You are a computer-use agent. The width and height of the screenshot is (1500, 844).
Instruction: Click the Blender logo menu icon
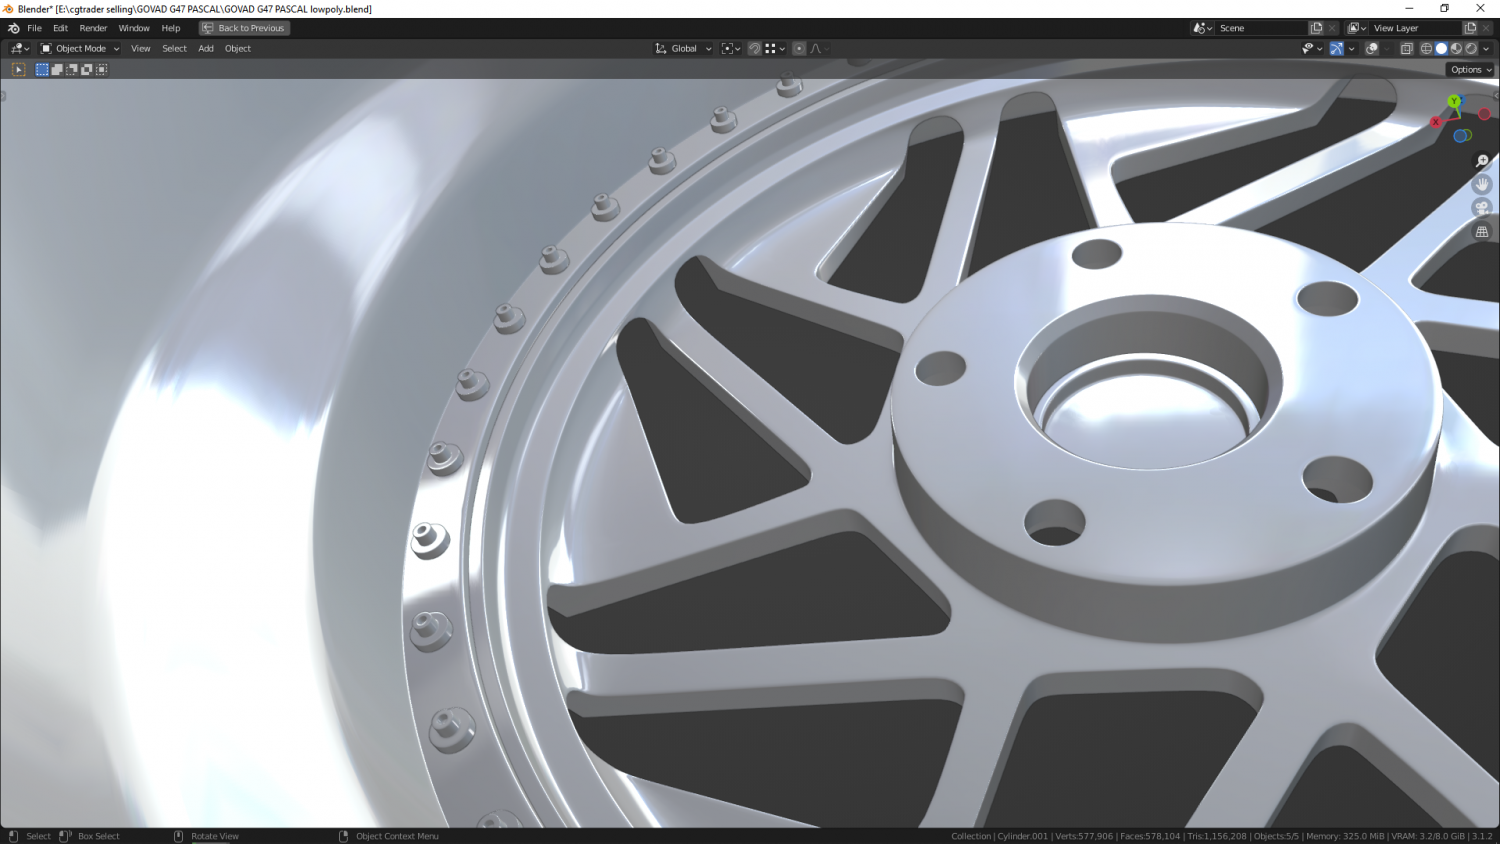[14, 28]
